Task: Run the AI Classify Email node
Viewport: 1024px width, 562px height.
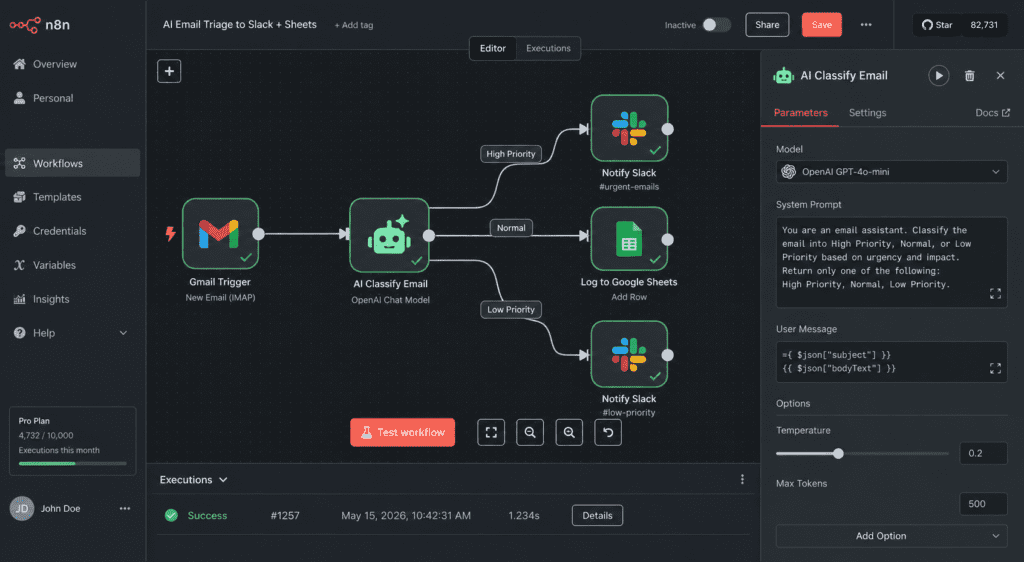Action: 938,76
